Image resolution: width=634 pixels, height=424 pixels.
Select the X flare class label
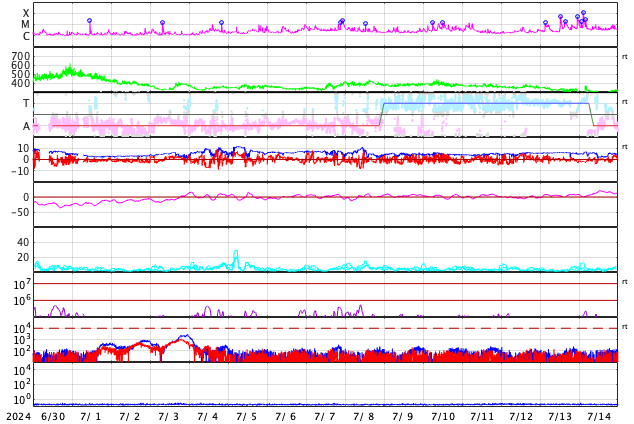coord(26,13)
